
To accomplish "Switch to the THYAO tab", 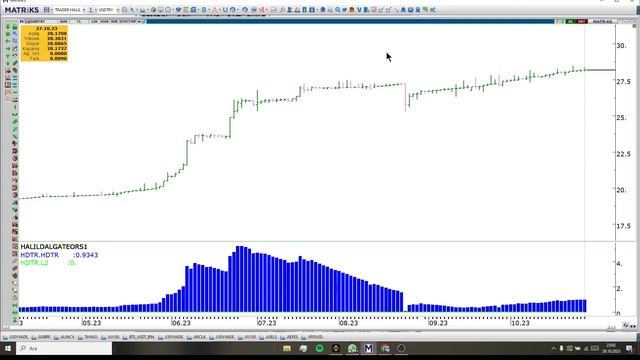I will coord(88,337).
